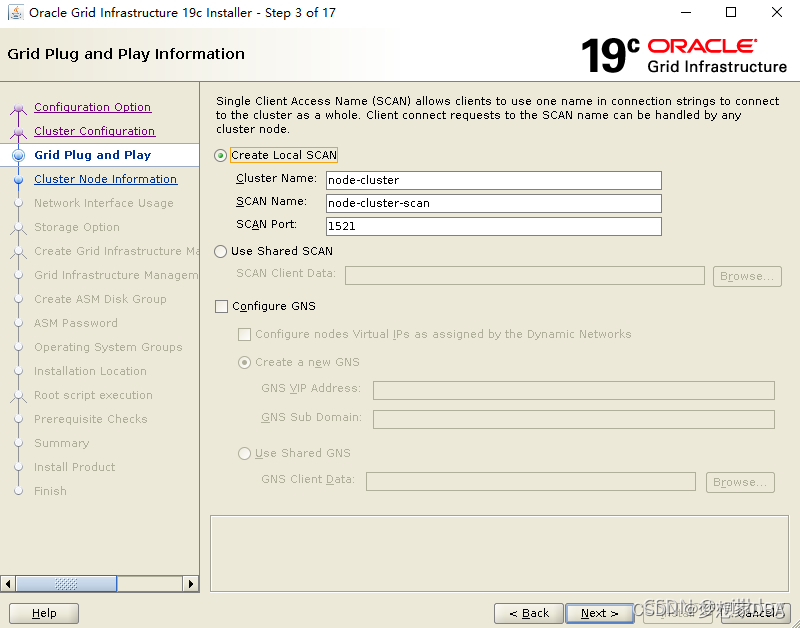Maximize the installer window
This screenshot has width=800, height=628.
(731, 12)
